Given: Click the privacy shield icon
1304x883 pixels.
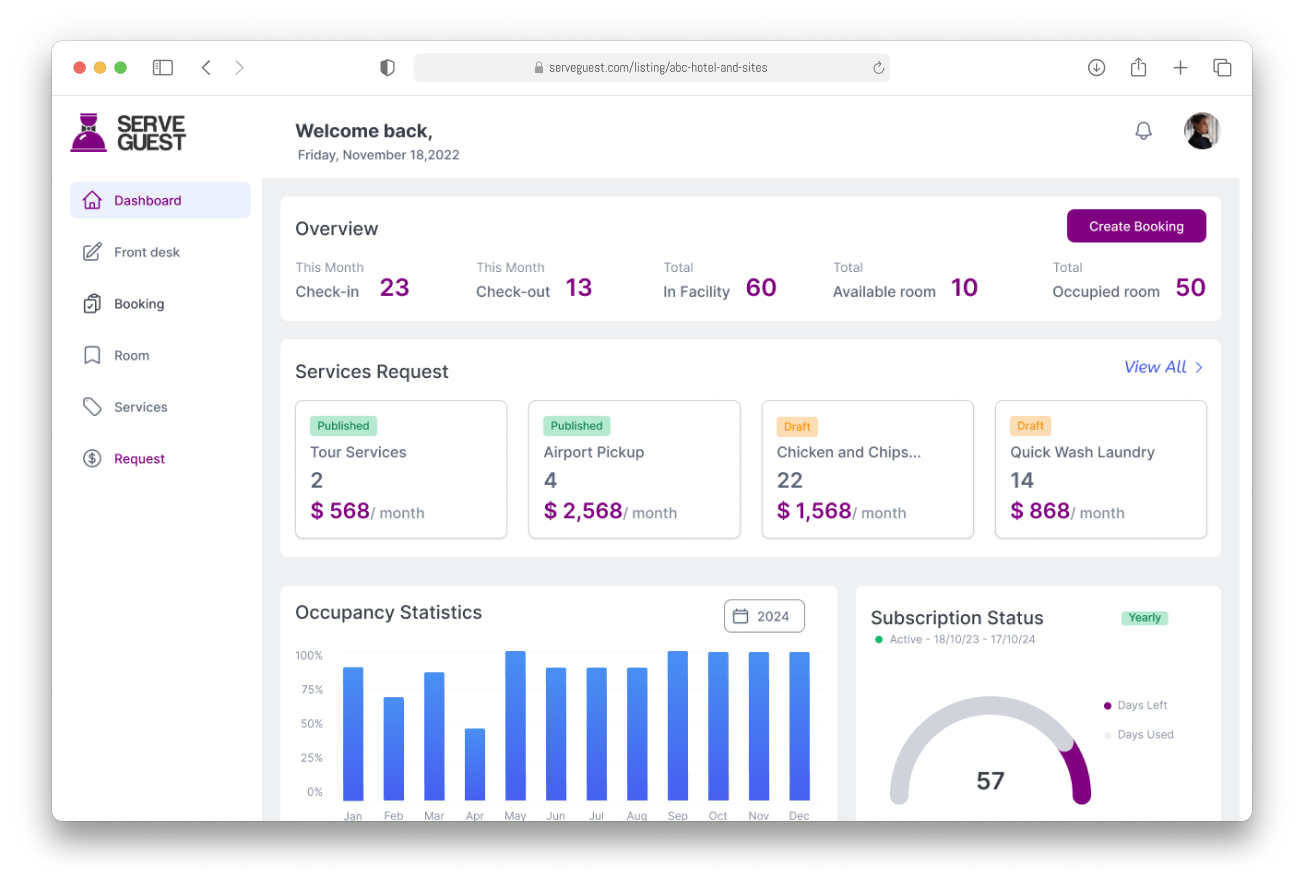Looking at the screenshot, I should coord(387,68).
